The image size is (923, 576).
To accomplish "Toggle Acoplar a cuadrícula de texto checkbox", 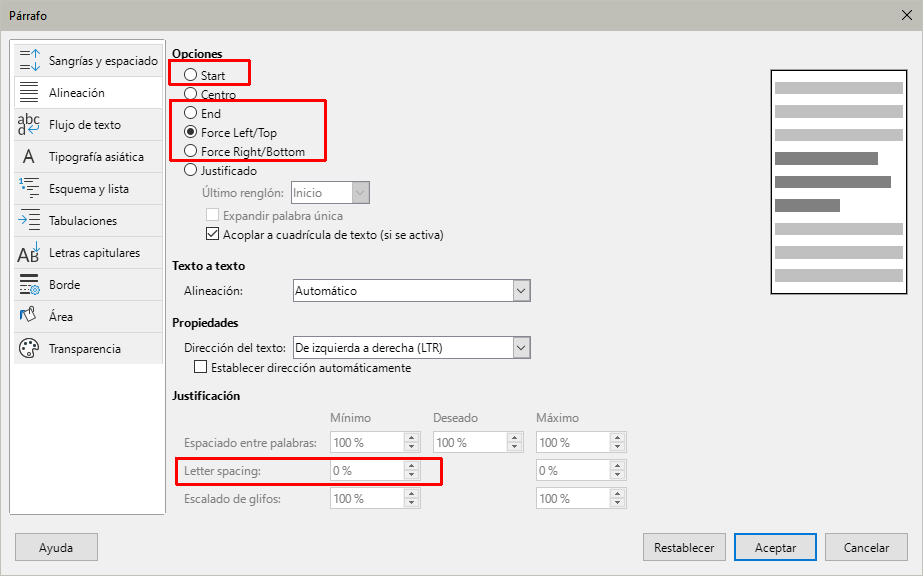I will click(x=212, y=235).
